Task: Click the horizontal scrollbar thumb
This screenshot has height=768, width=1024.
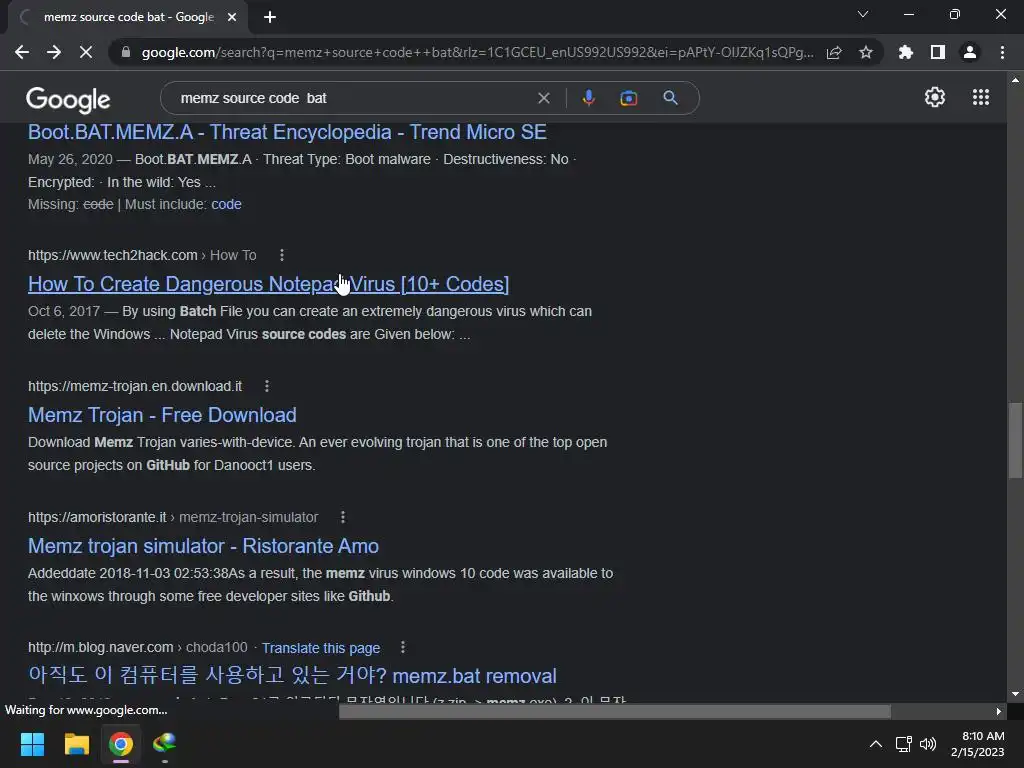Action: 615,711
